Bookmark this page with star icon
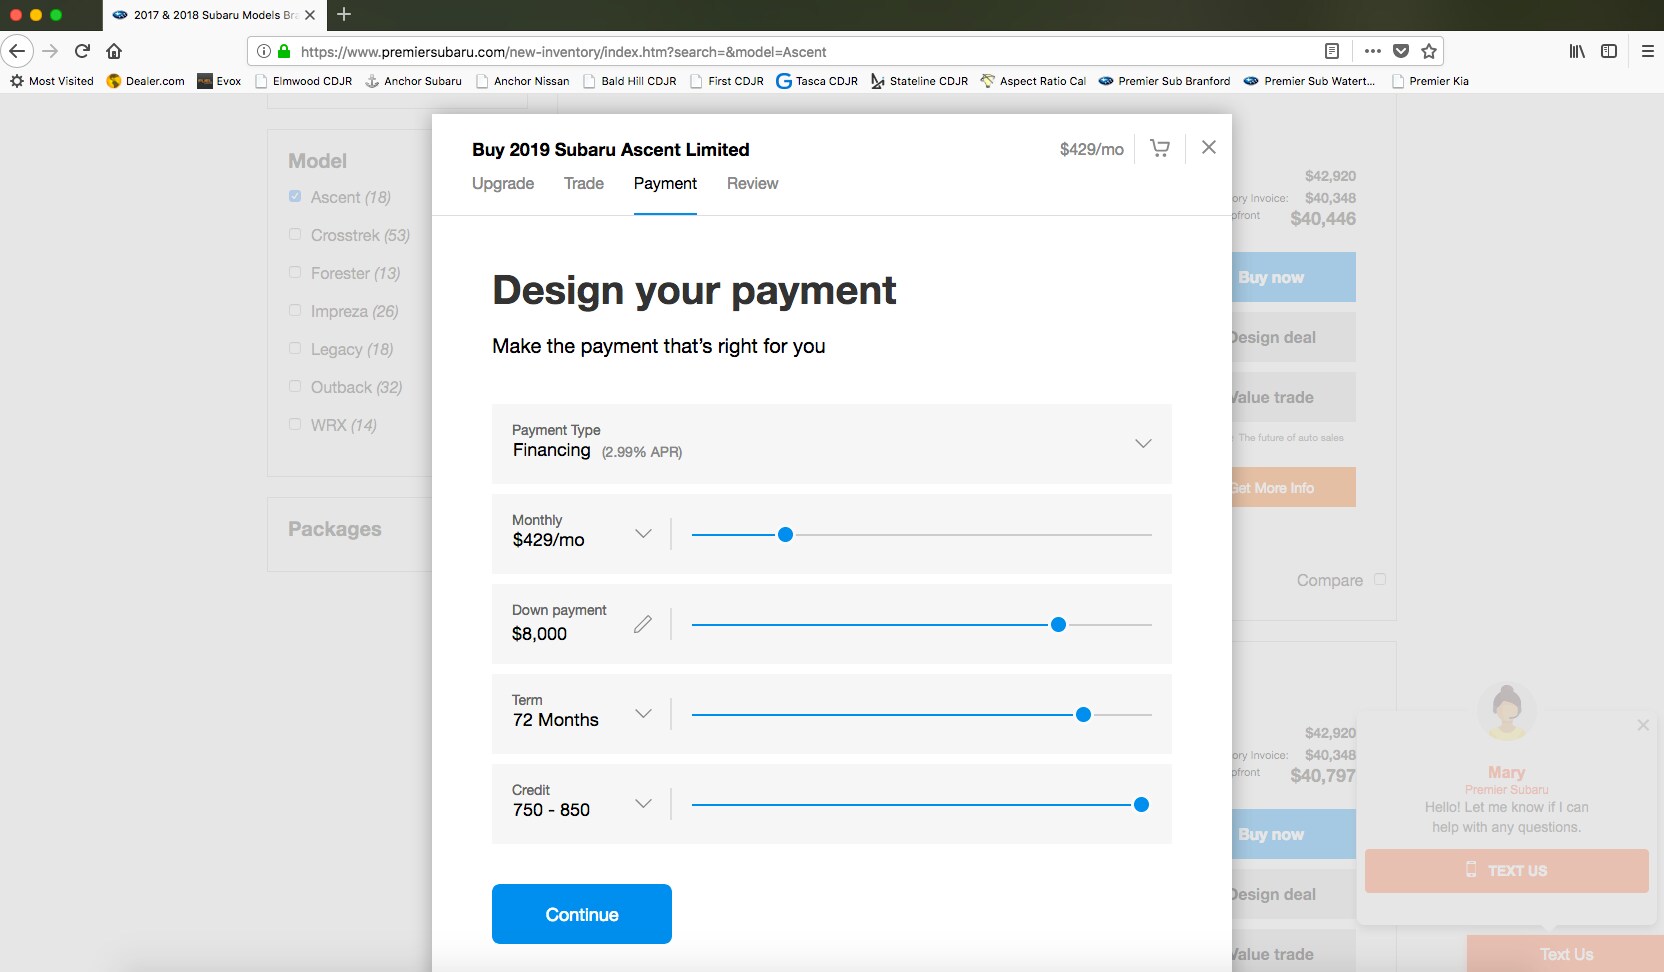The image size is (1664, 972). point(1429,51)
